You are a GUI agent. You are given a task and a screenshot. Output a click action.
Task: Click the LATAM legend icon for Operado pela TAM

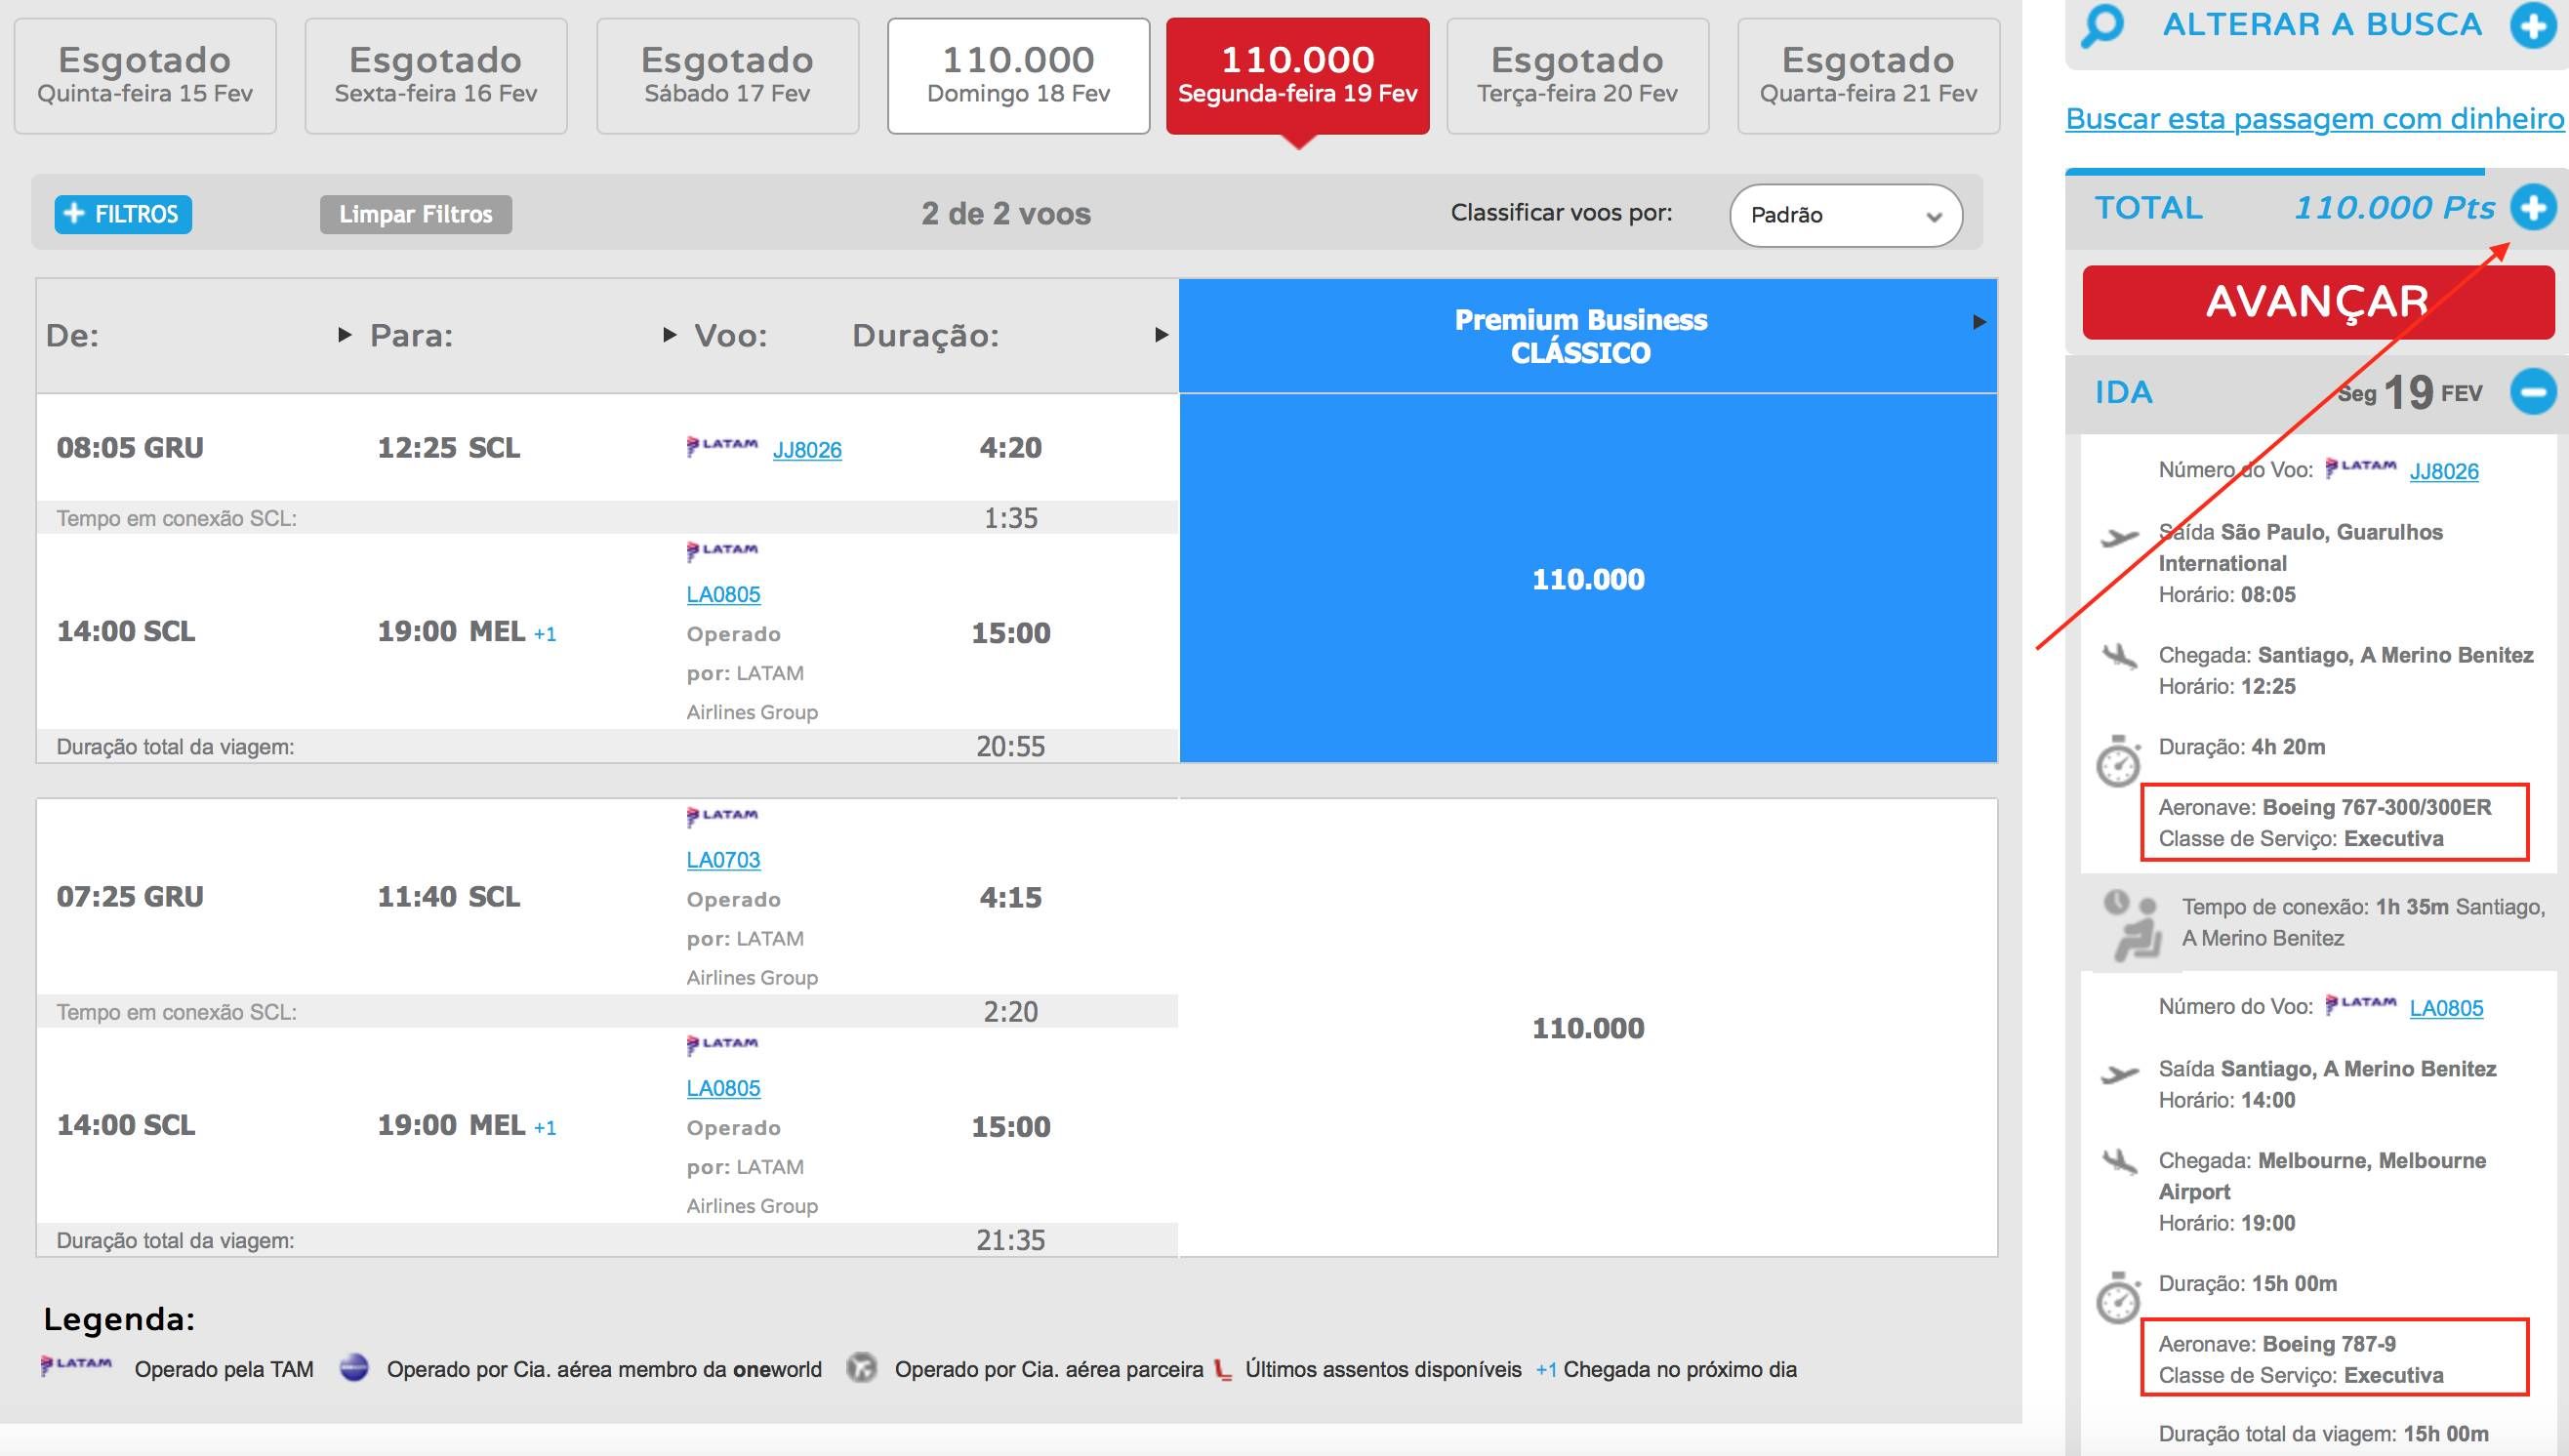76,1366
